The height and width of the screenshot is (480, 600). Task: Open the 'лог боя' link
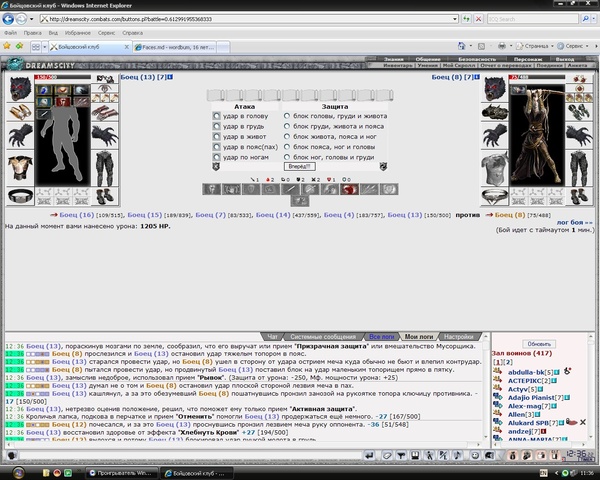click(574, 222)
